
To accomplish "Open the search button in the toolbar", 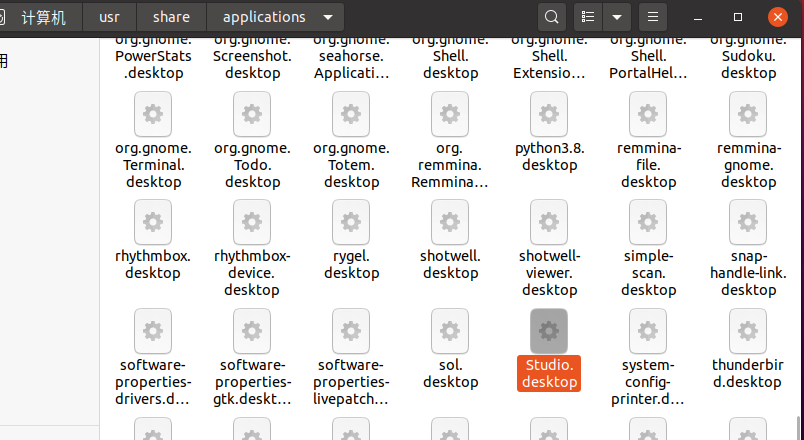I will pos(552,17).
